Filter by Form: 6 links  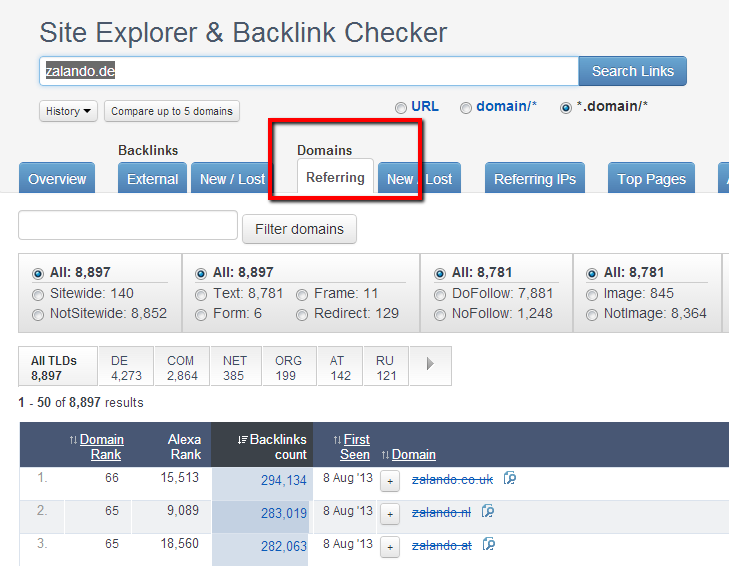pyautogui.click(x=201, y=315)
